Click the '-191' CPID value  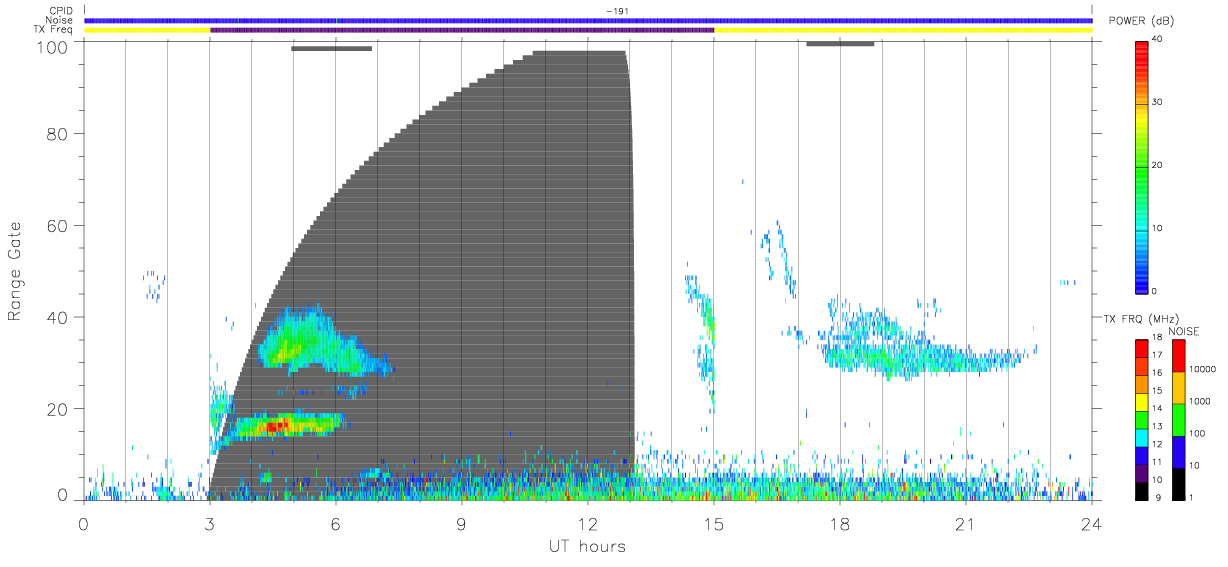click(x=617, y=11)
